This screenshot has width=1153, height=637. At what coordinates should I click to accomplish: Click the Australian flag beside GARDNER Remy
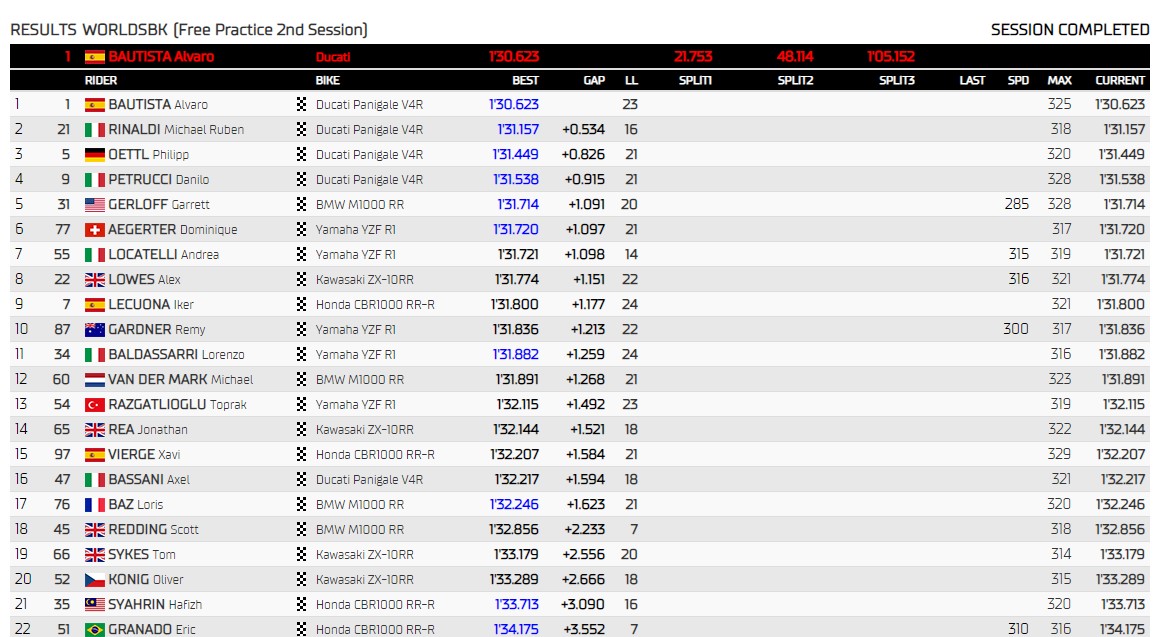95,329
